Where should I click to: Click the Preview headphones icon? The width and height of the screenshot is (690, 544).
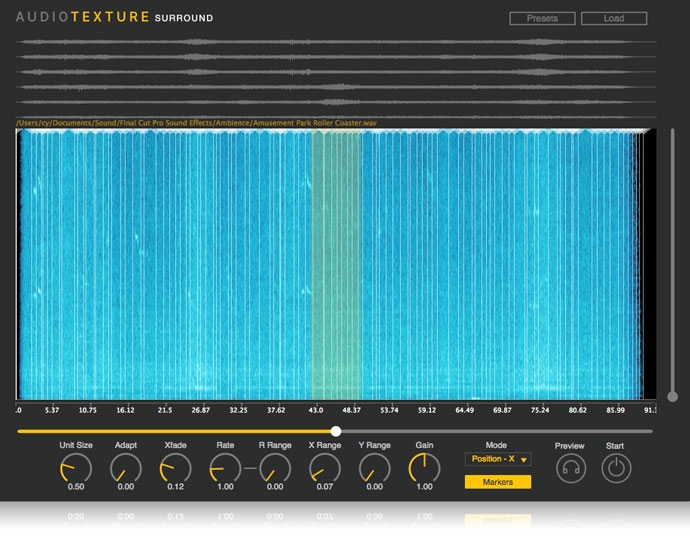[570, 467]
